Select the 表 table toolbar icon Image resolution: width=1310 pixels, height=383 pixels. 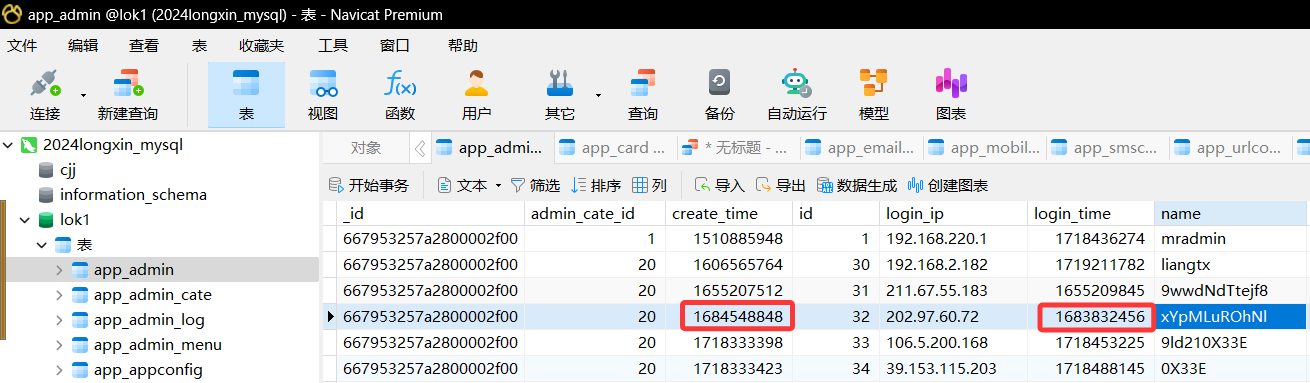pyautogui.click(x=246, y=95)
